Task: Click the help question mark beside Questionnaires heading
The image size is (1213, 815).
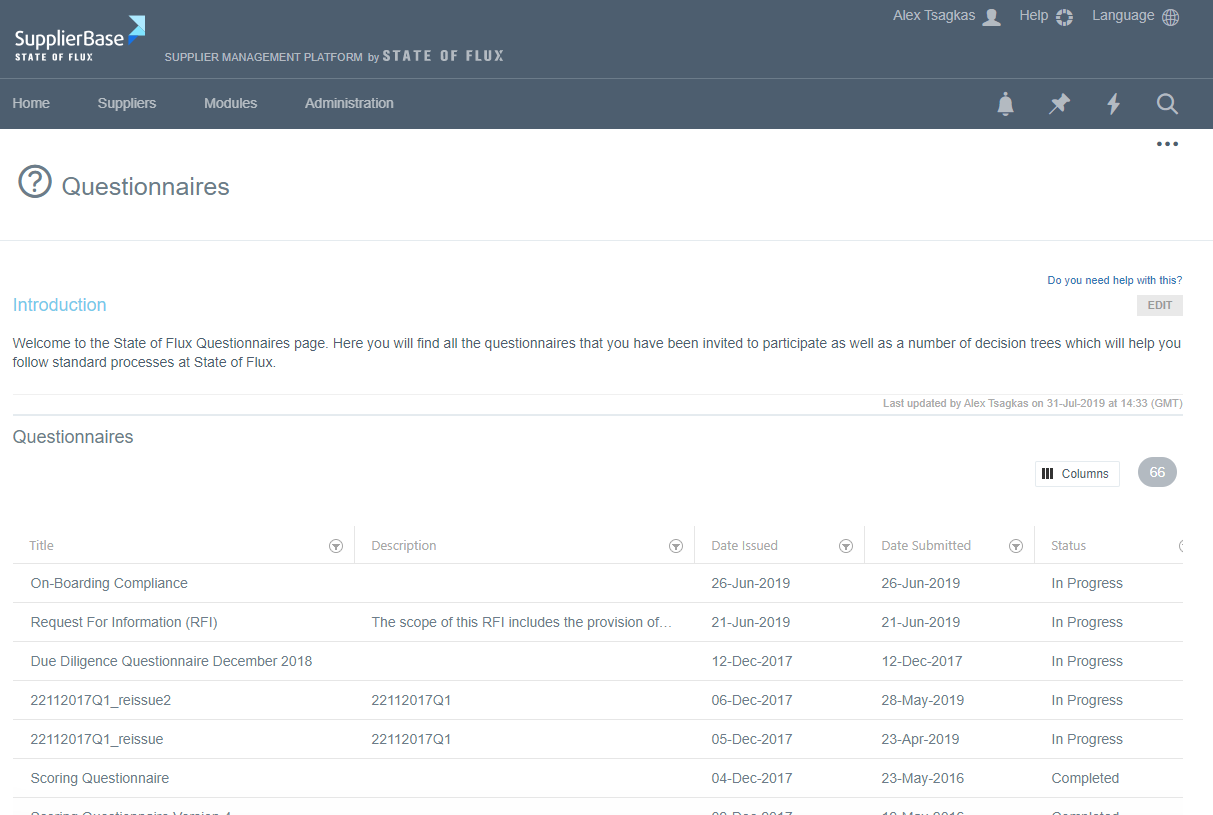Action: 34,181
